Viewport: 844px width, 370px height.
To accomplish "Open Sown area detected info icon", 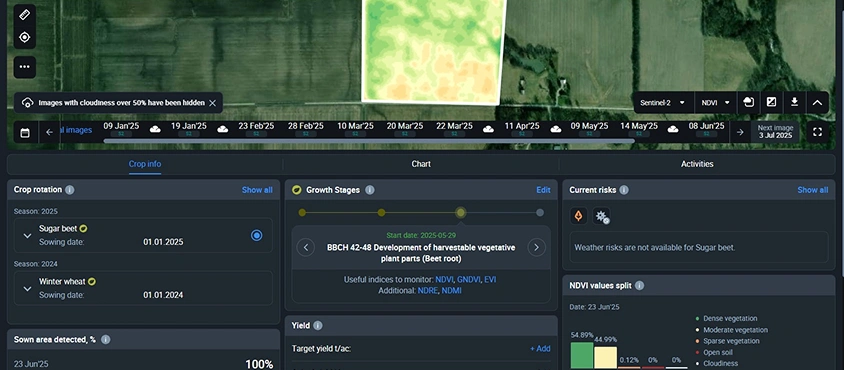I will 106,339.
